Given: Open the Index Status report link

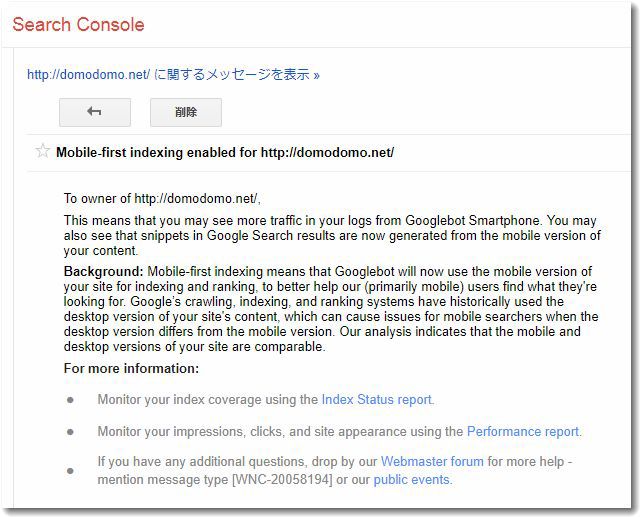Looking at the screenshot, I should tap(376, 399).
